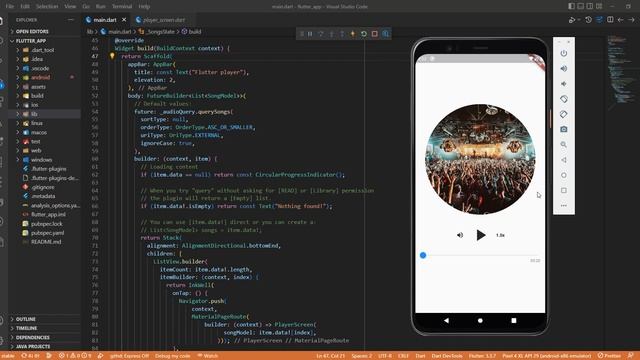The width and height of the screenshot is (640, 360).
Task: Click Debug my code in status bar
Action: [x=173, y=356]
